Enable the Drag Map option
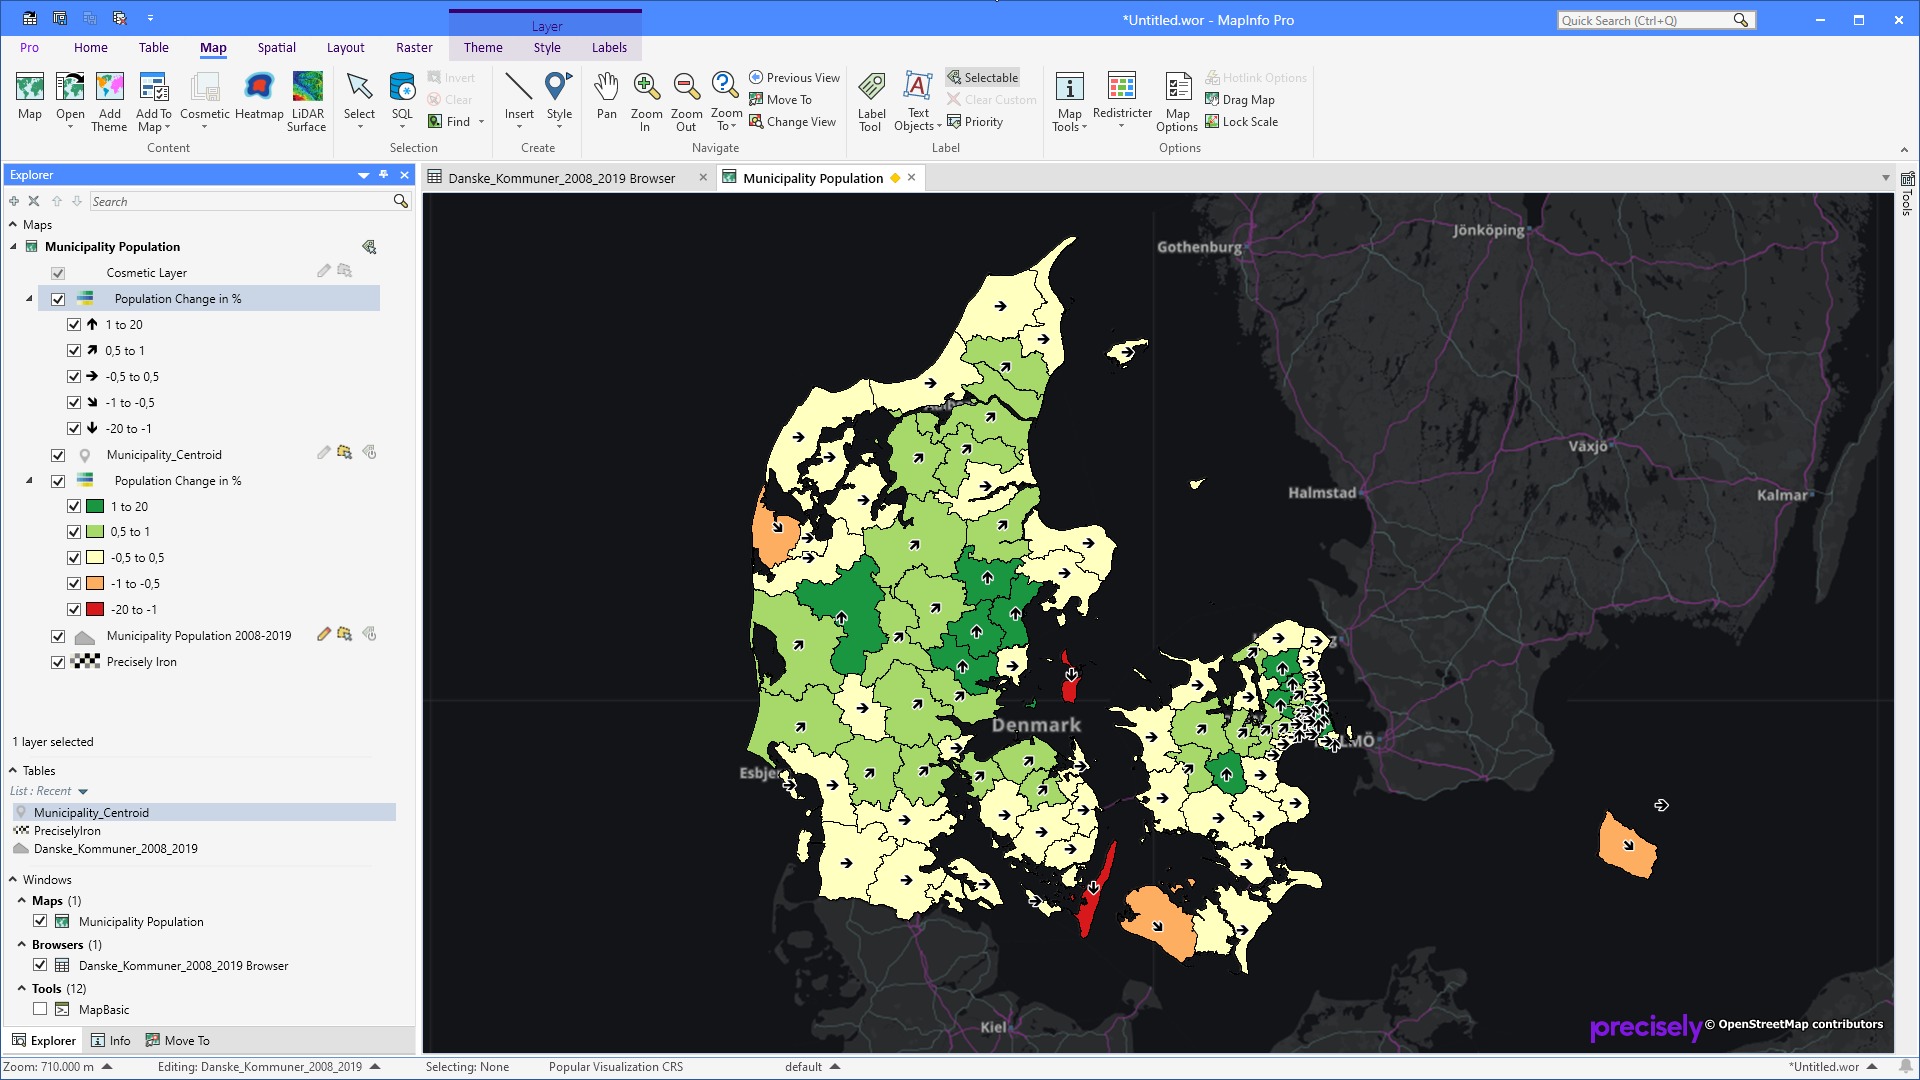The image size is (1920, 1080). point(1239,99)
